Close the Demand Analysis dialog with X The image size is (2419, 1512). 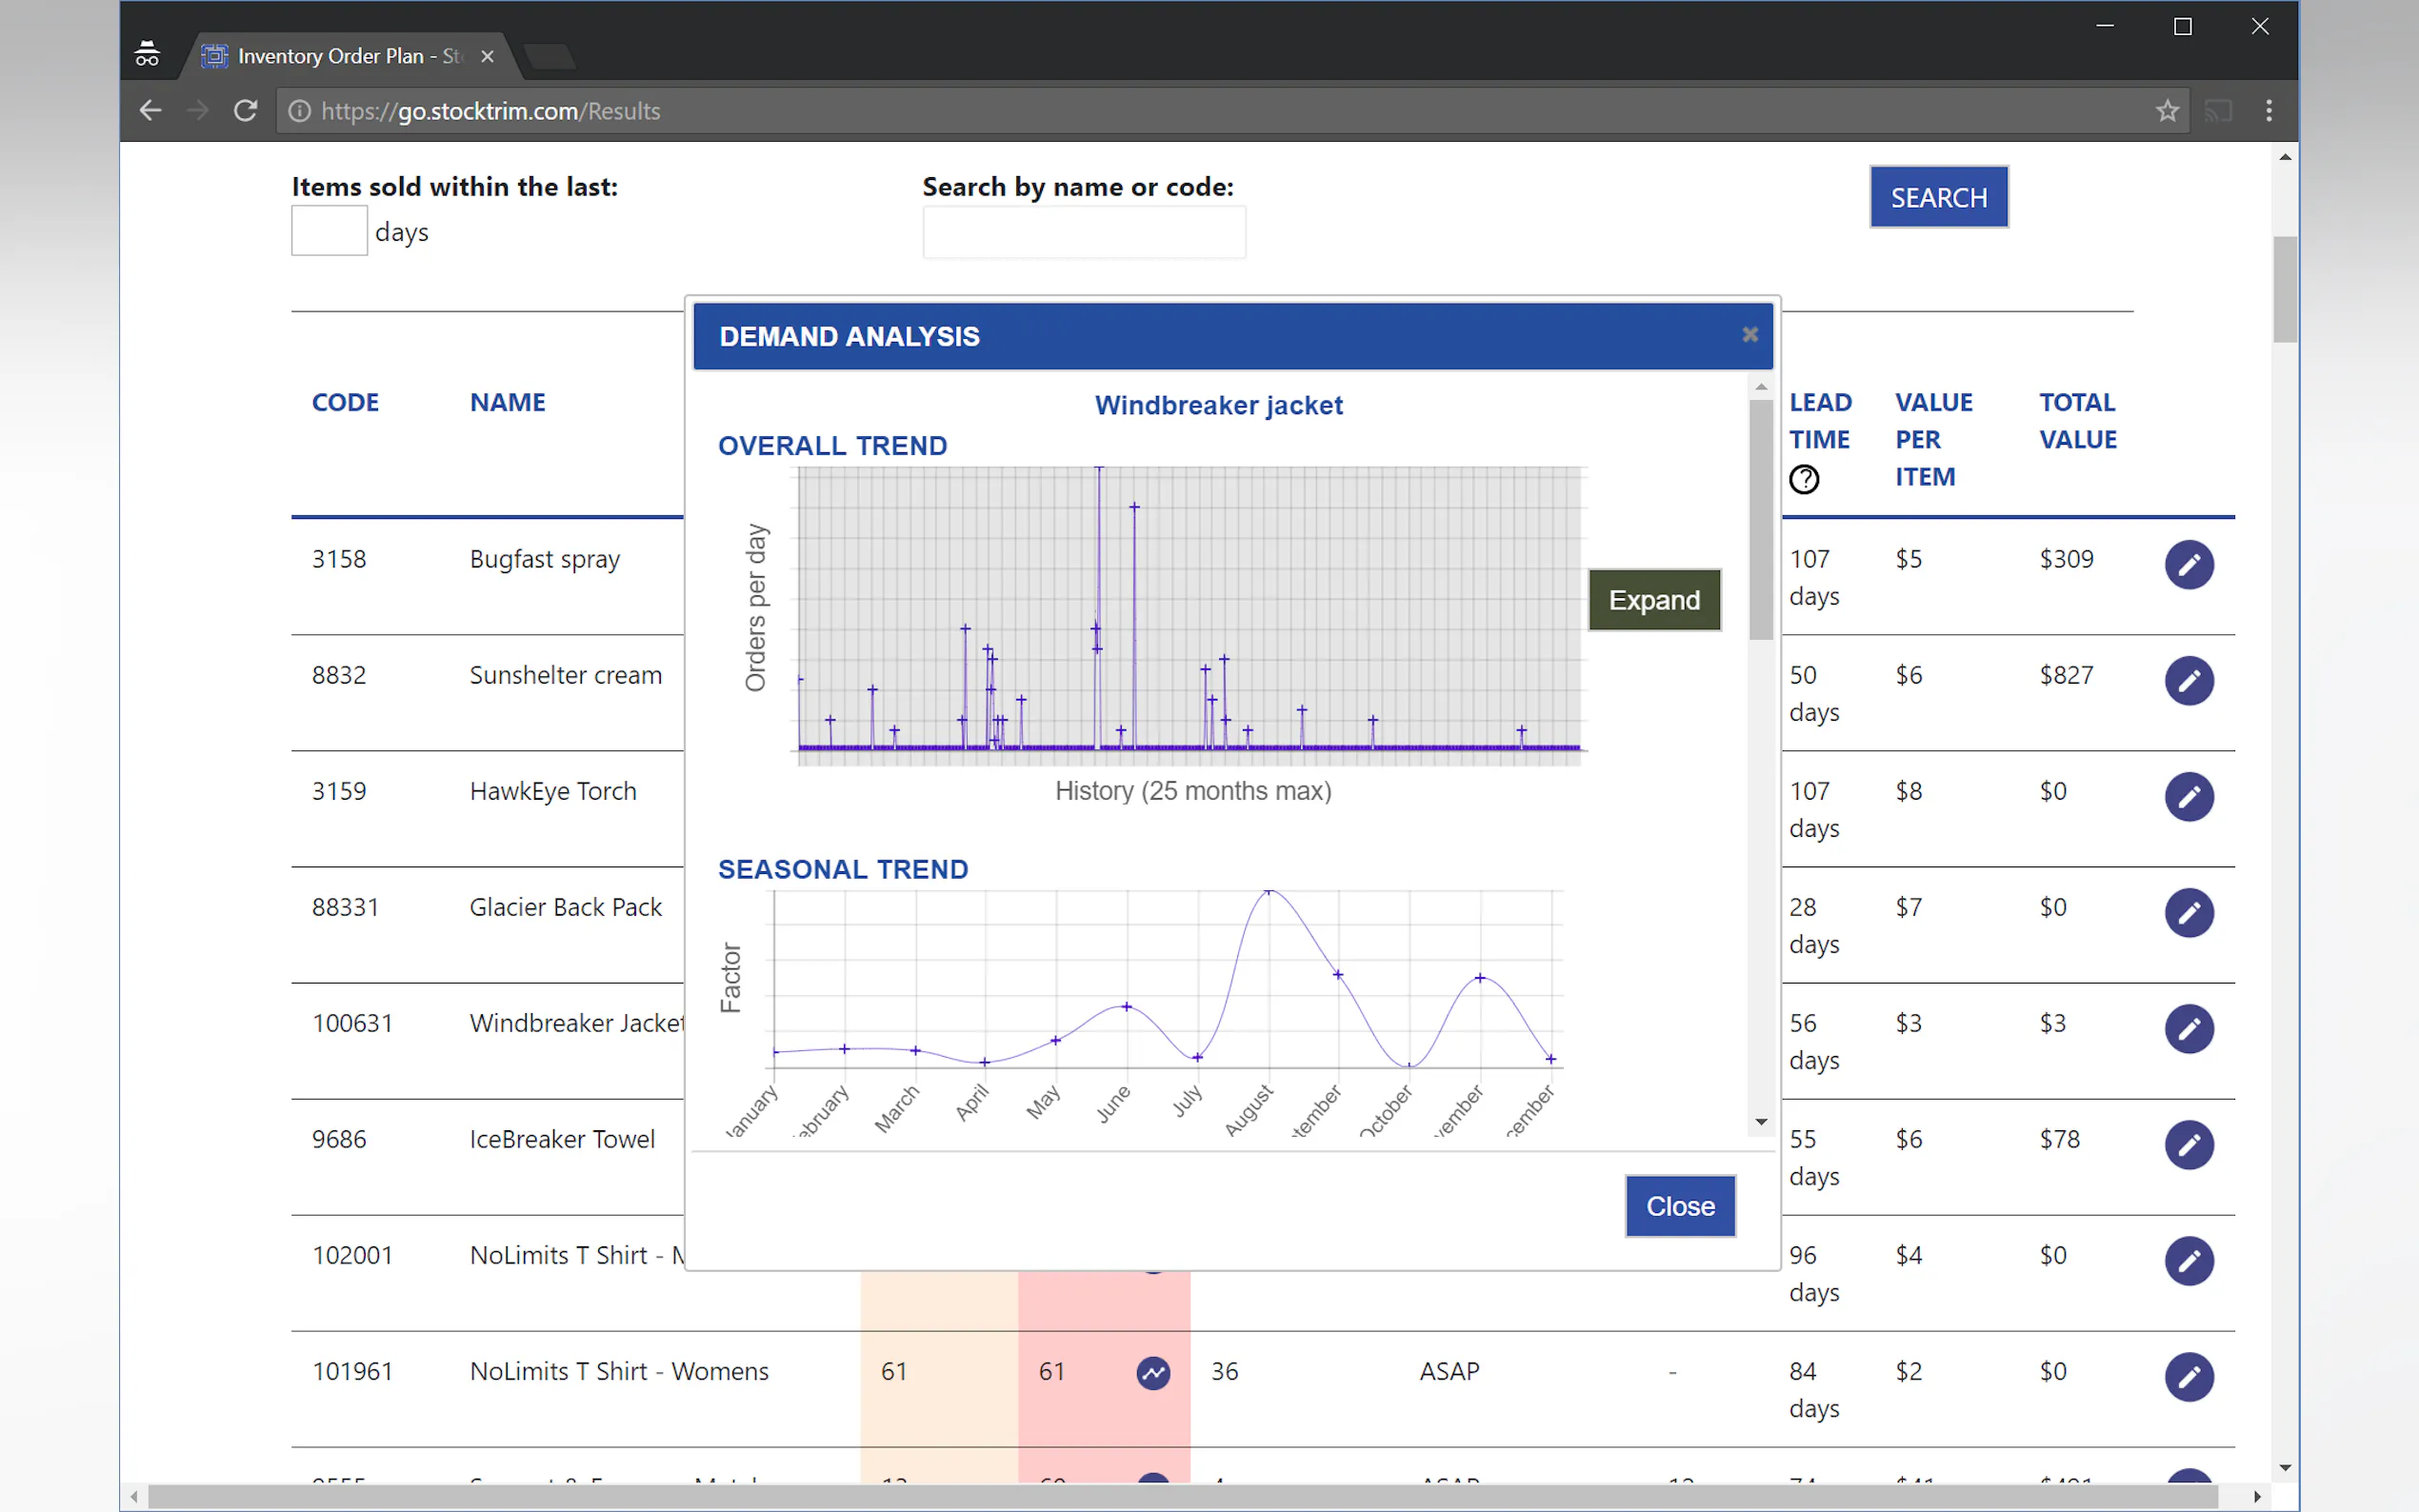[1749, 335]
